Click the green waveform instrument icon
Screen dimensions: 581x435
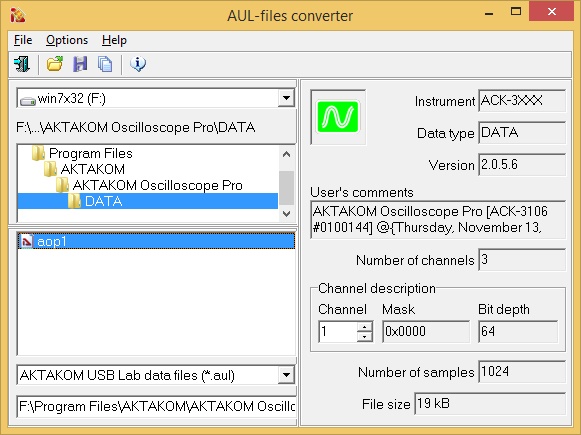[338, 117]
